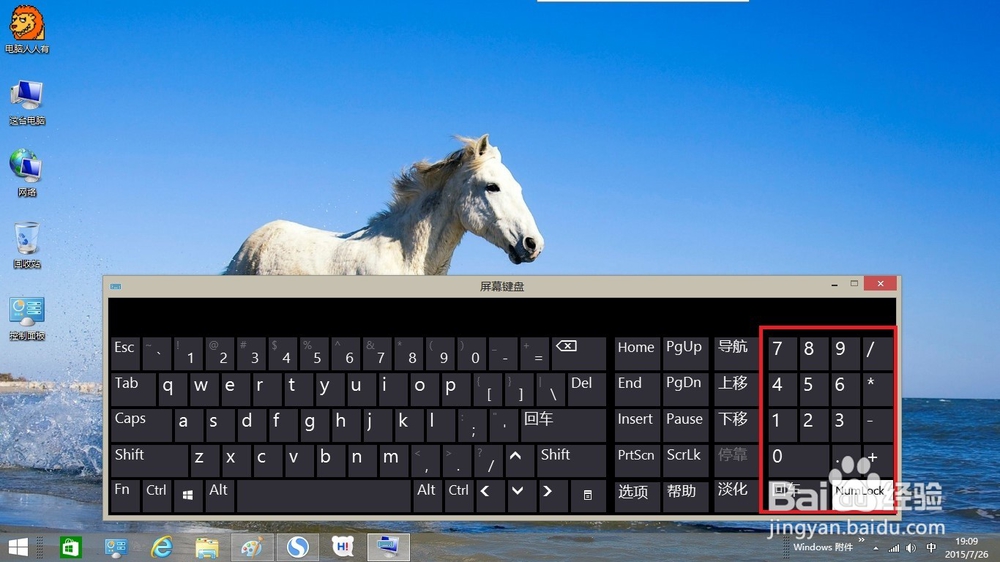Tap the down arrow key
Image resolution: width=1000 pixels, height=562 pixels.
(521, 496)
